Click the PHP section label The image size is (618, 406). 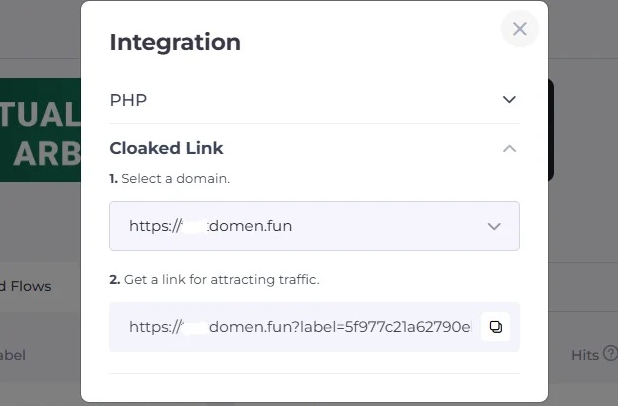tap(128, 100)
